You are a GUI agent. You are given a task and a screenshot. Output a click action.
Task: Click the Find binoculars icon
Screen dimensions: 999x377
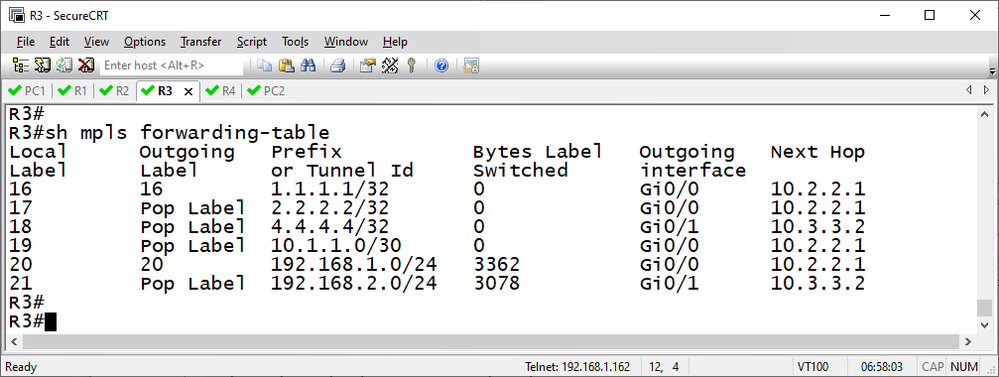(x=308, y=65)
